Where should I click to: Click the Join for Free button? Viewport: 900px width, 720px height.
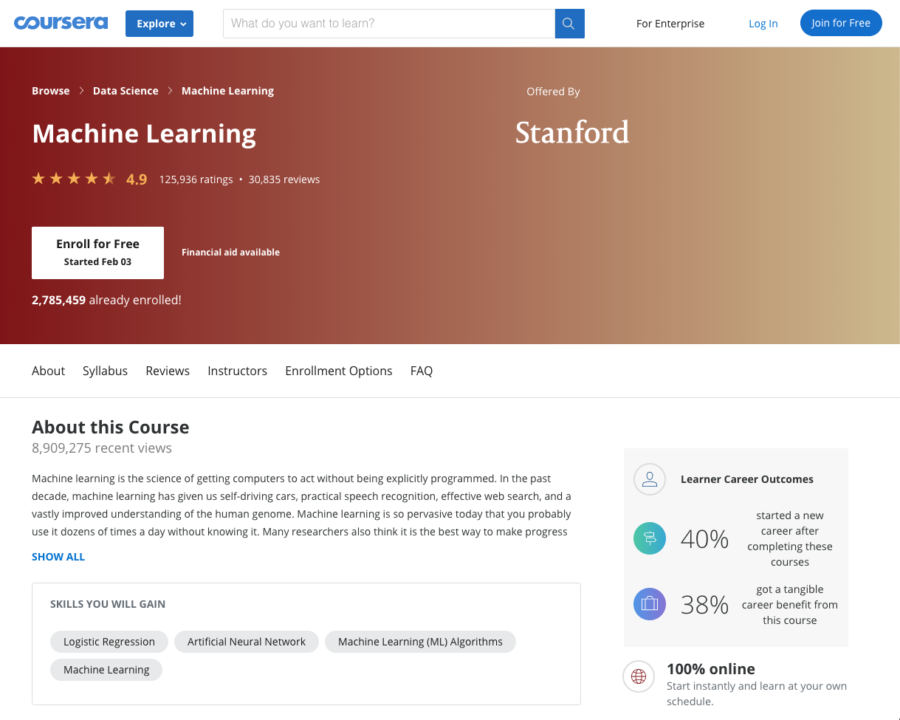[841, 23]
